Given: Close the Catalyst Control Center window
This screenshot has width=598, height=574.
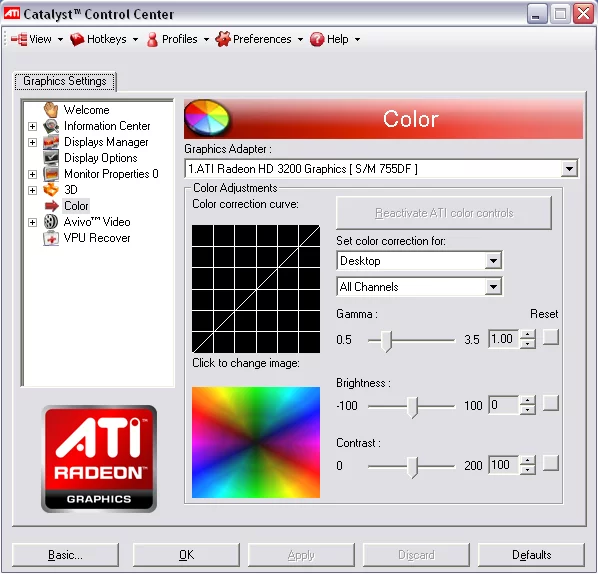Looking at the screenshot, I should pyautogui.click(x=584, y=14).
